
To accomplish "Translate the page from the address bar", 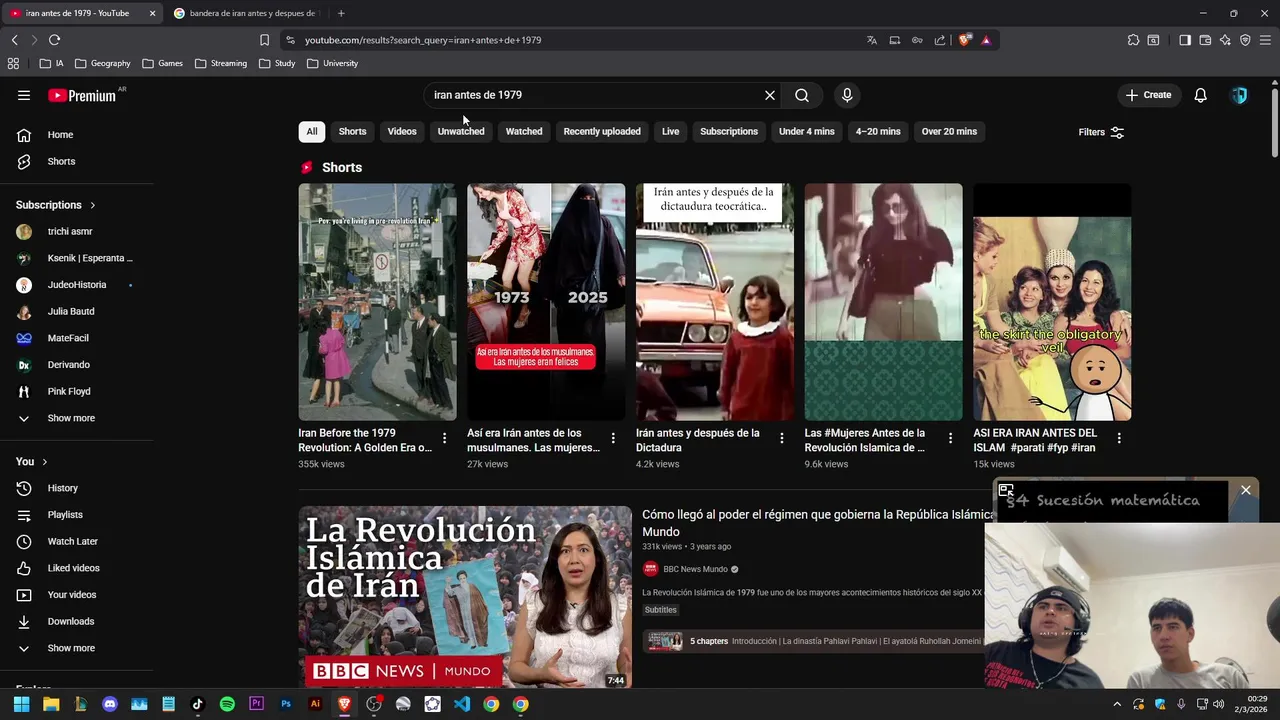I will coord(872,40).
